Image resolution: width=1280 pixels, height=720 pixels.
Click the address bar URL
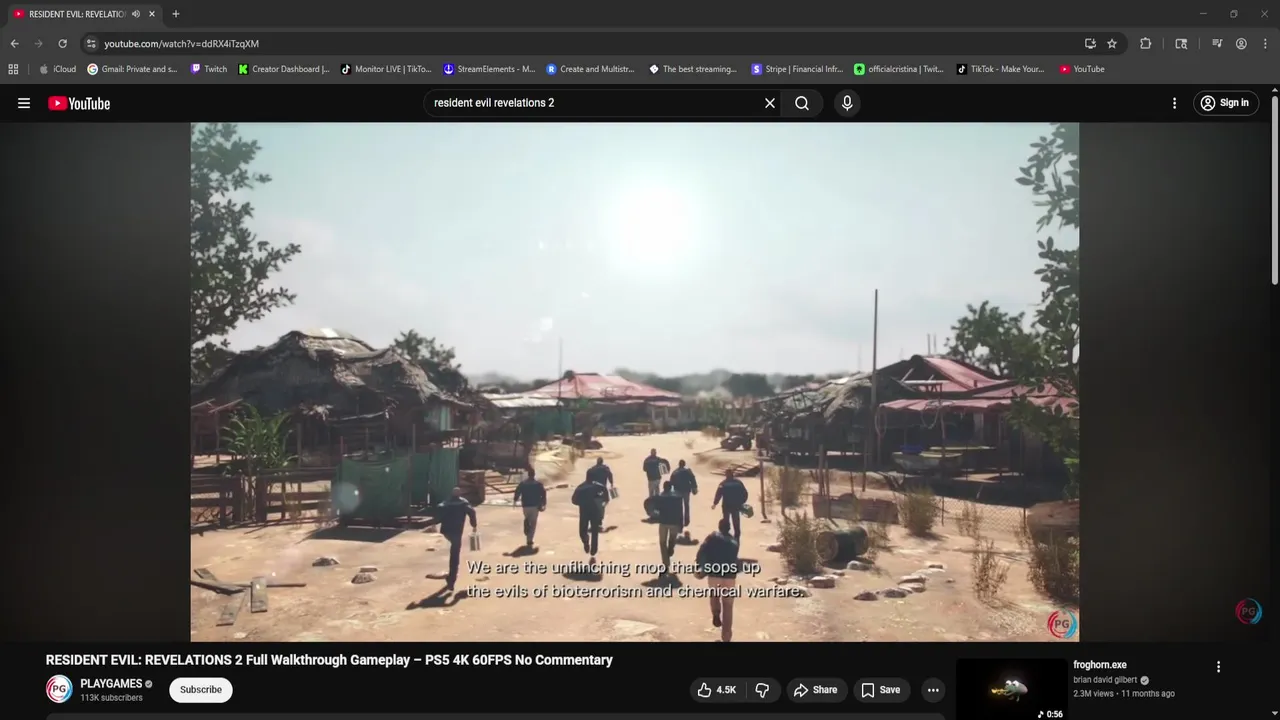click(182, 44)
